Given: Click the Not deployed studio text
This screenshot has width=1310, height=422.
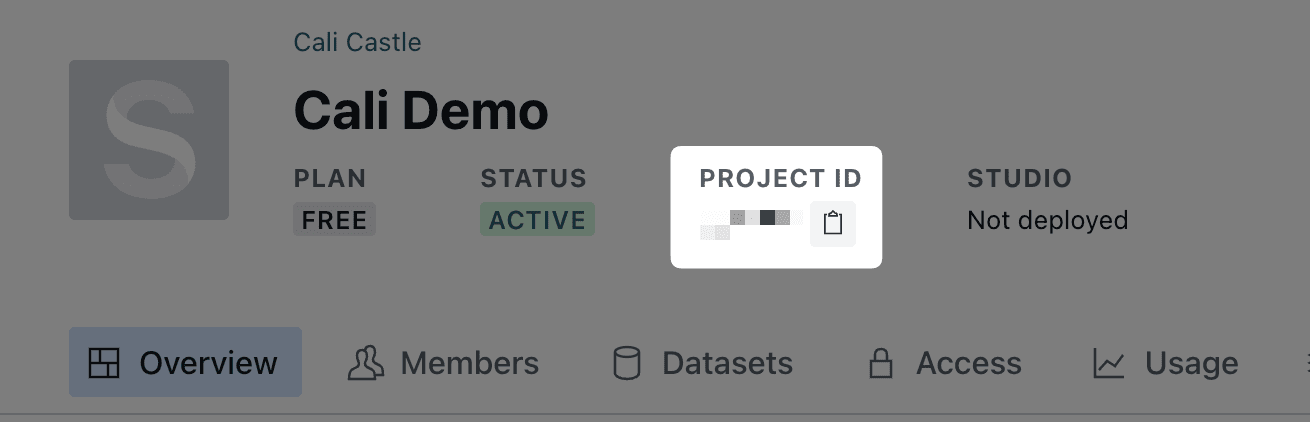Looking at the screenshot, I should pos(1047,220).
